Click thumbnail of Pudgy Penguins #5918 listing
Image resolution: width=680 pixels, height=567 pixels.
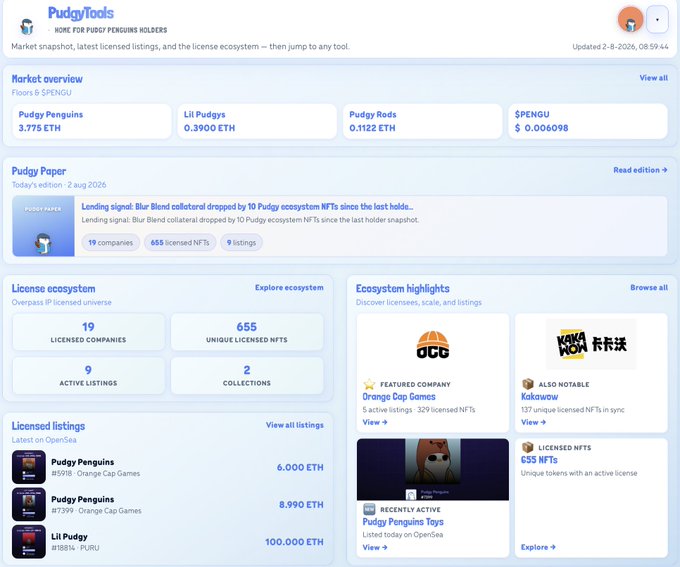point(29,467)
